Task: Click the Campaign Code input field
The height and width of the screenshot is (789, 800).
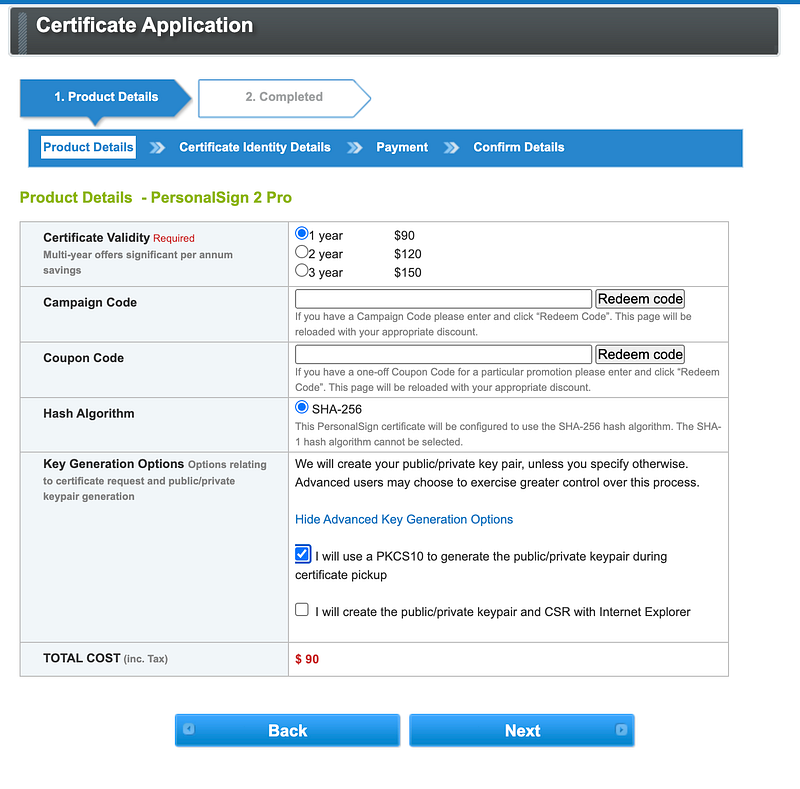Action: 443,299
